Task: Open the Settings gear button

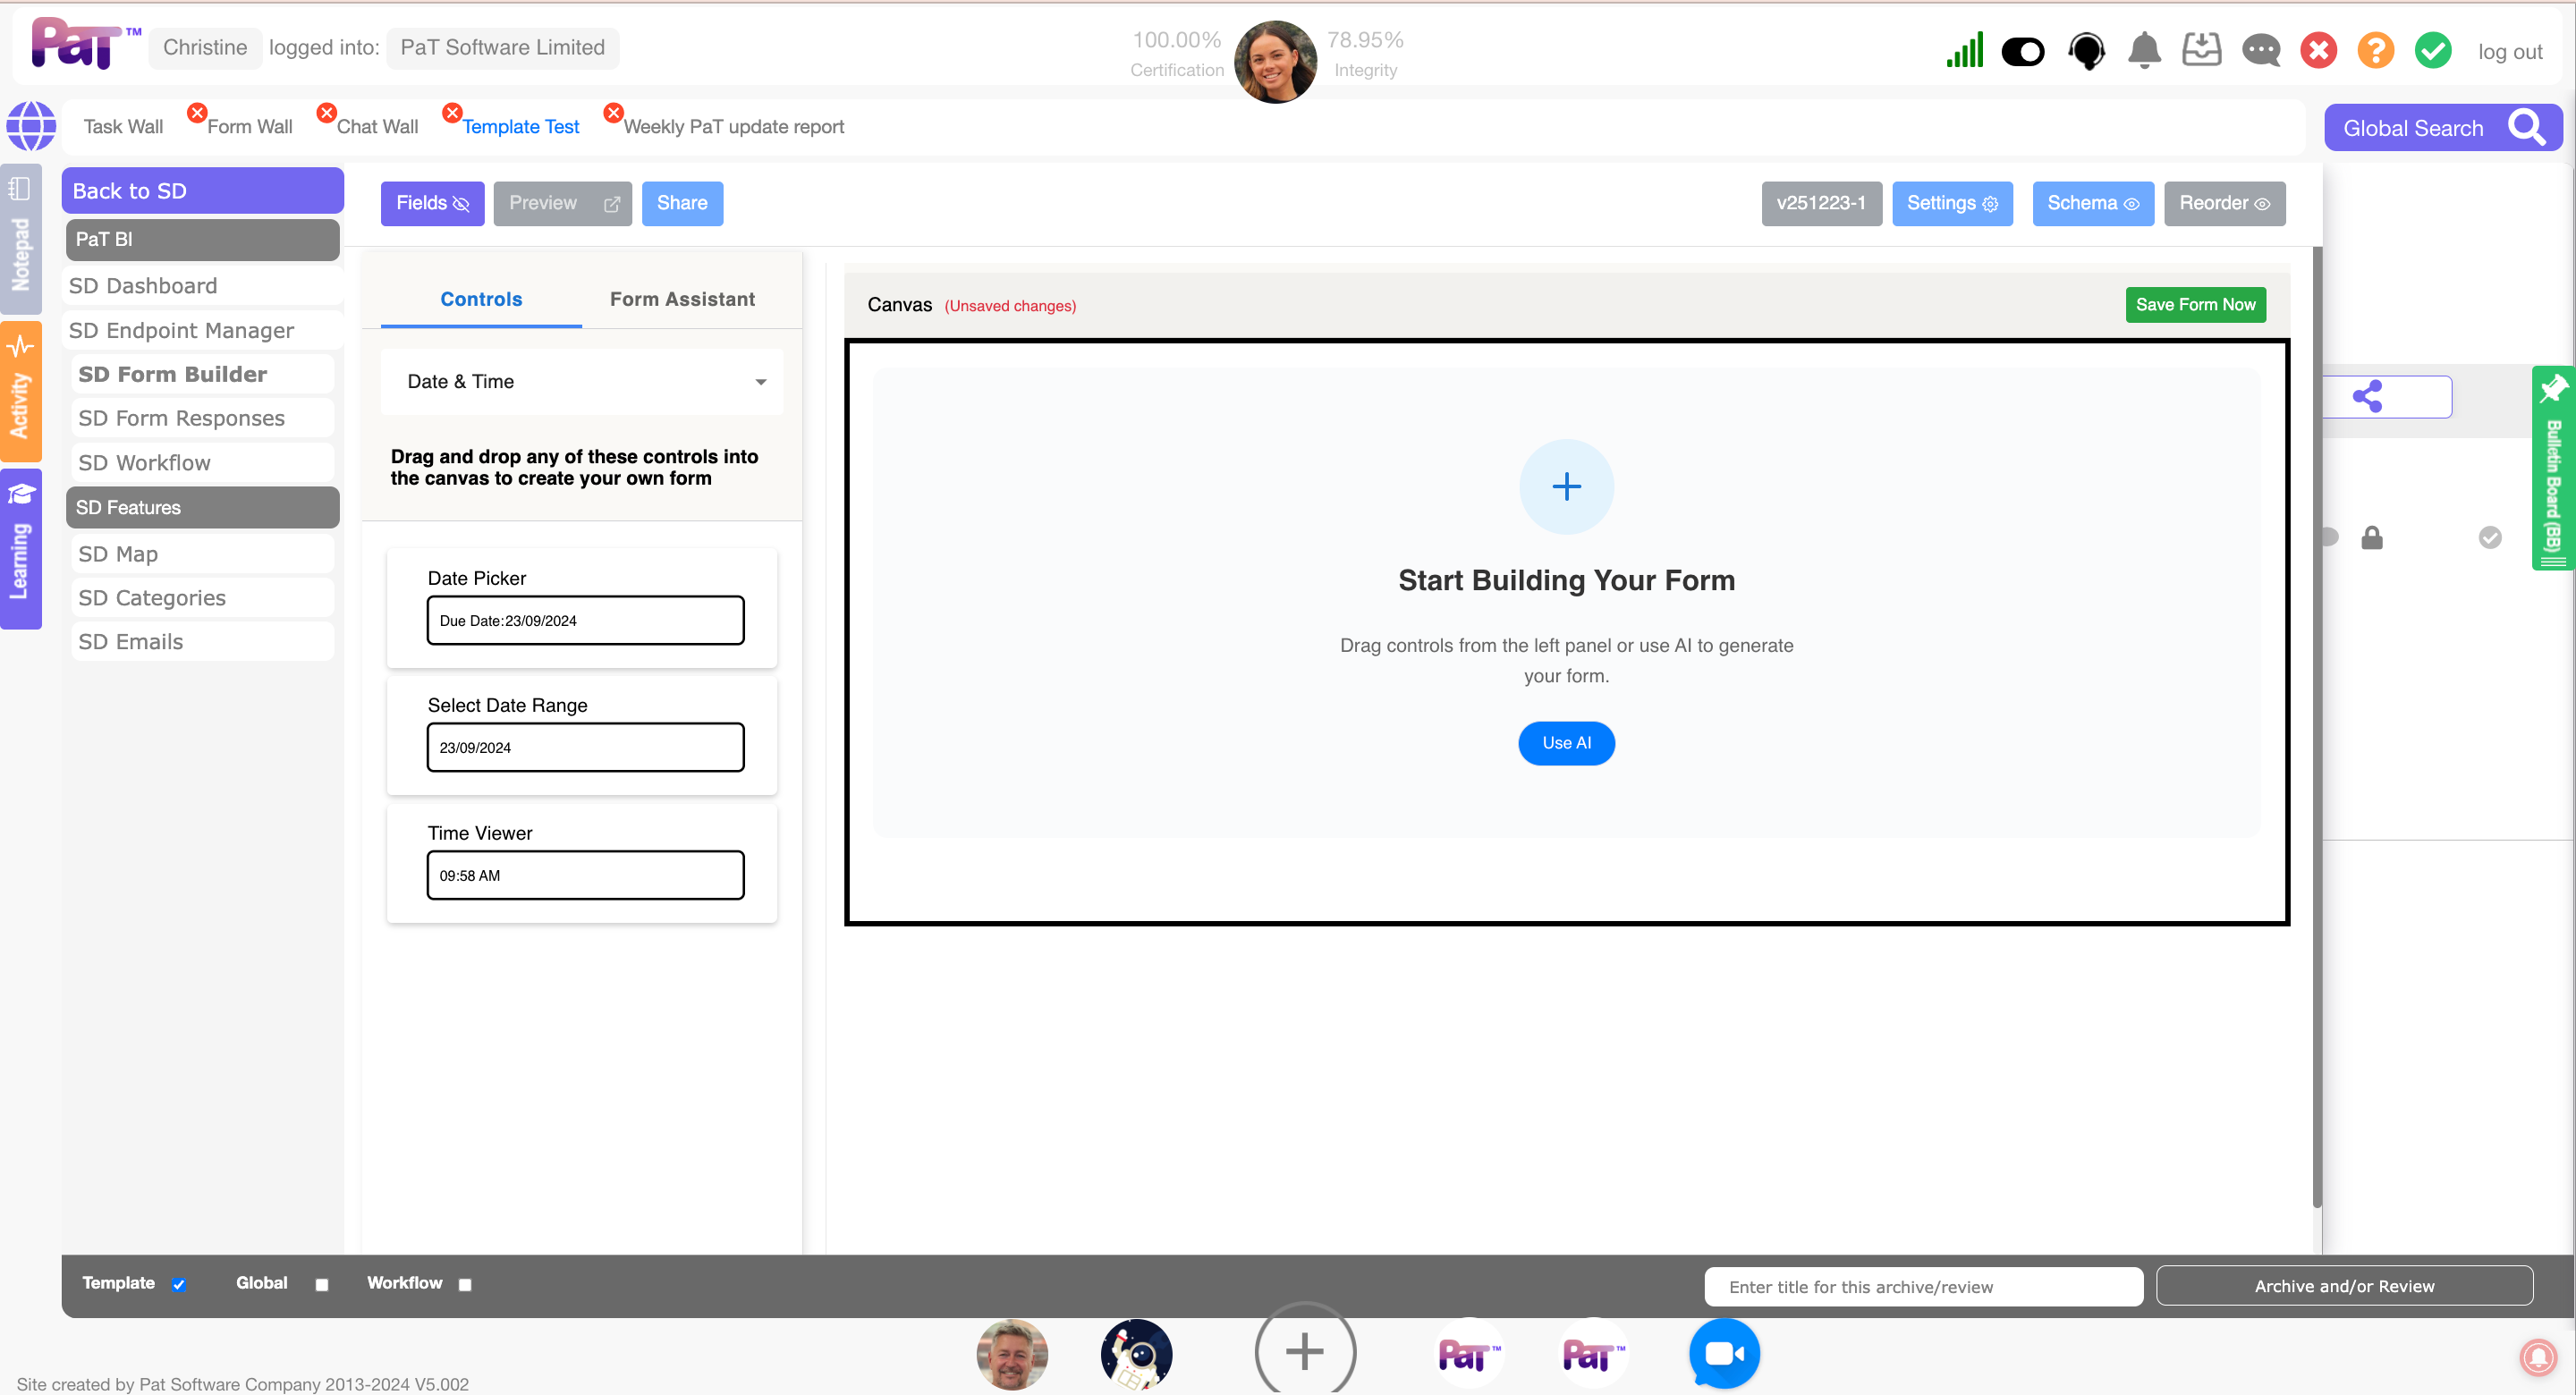Action: [1951, 203]
